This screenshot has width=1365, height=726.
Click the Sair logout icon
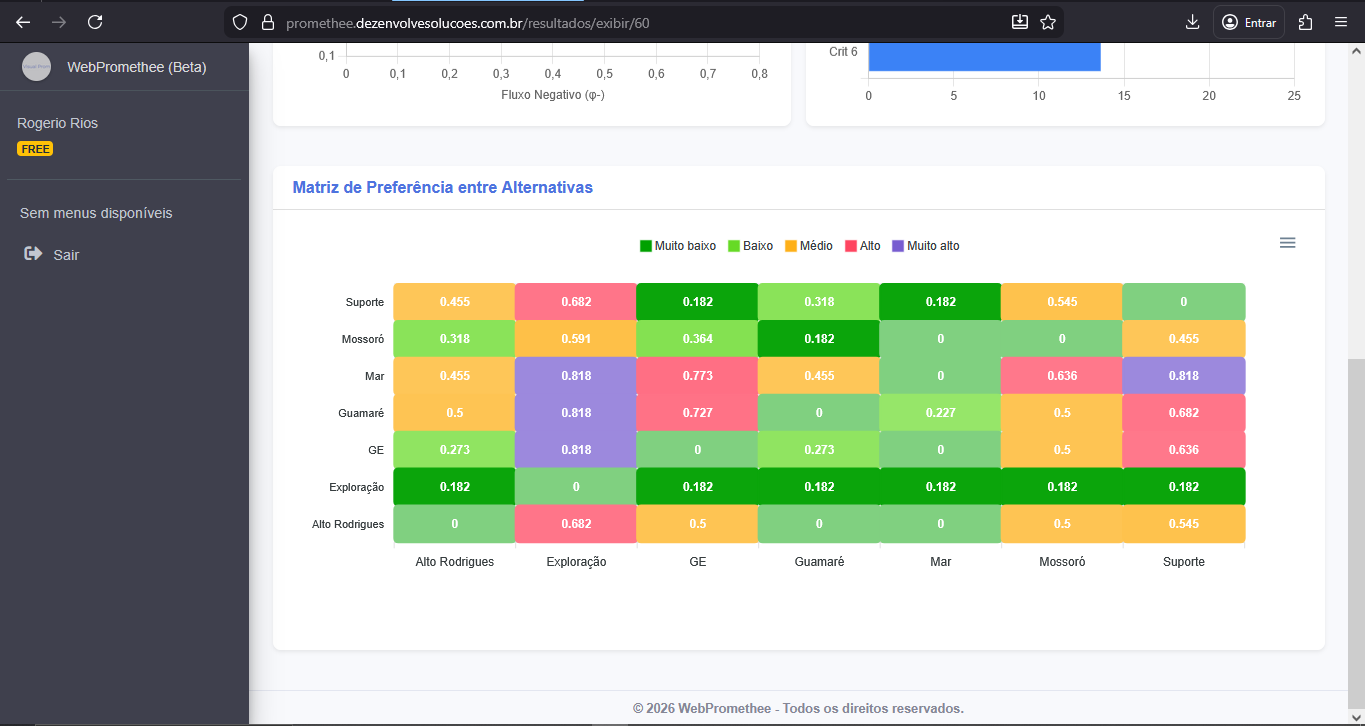[x=33, y=254]
